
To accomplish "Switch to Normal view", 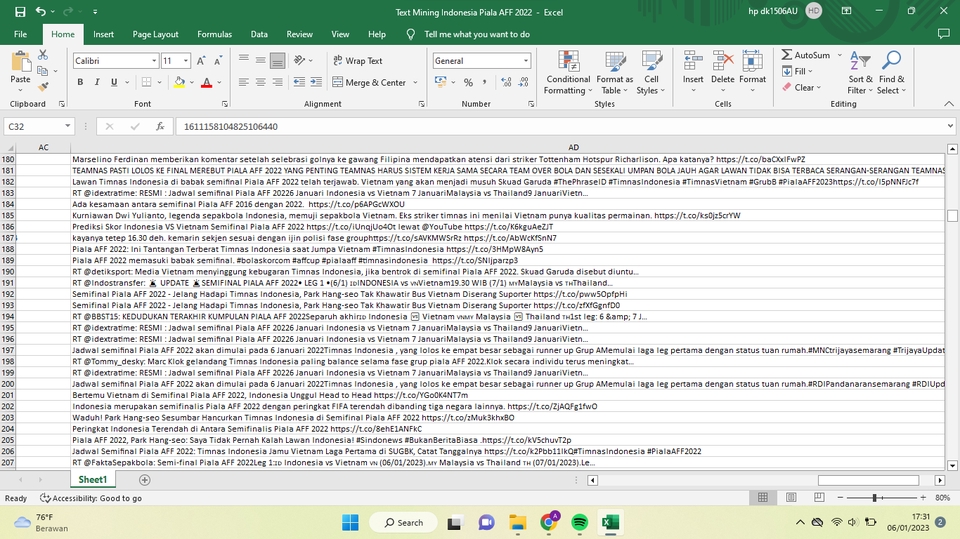I will [x=763, y=497].
